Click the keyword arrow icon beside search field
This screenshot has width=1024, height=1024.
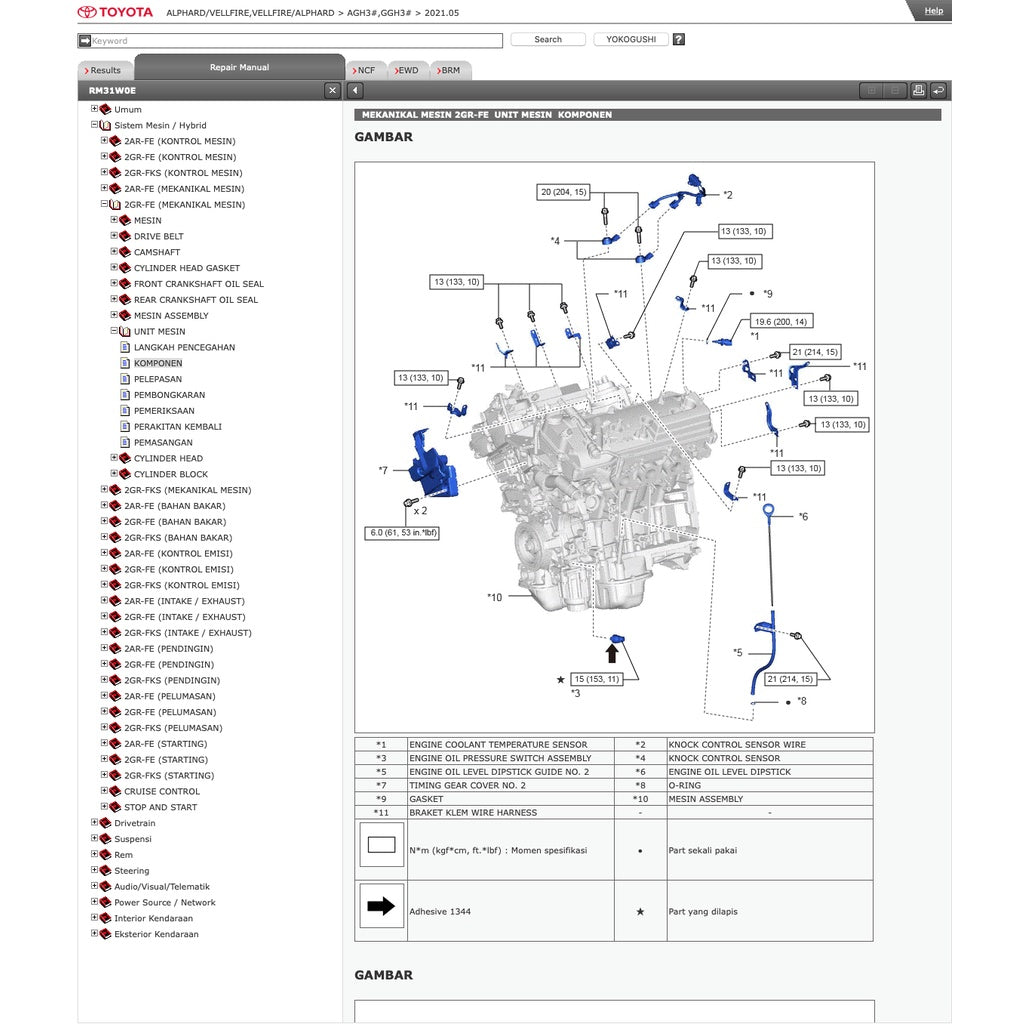(85, 41)
